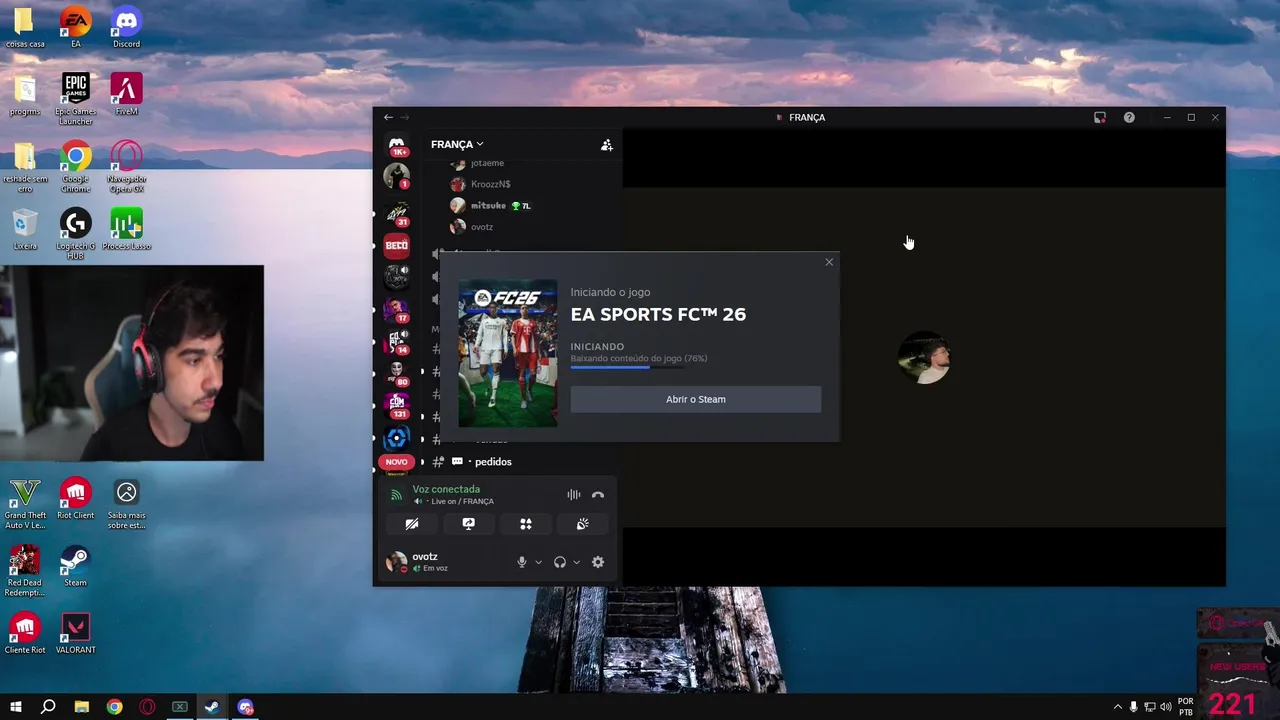The height and width of the screenshot is (720, 1280).
Task: Open the Discord desktop shortcut
Action: 126,27
